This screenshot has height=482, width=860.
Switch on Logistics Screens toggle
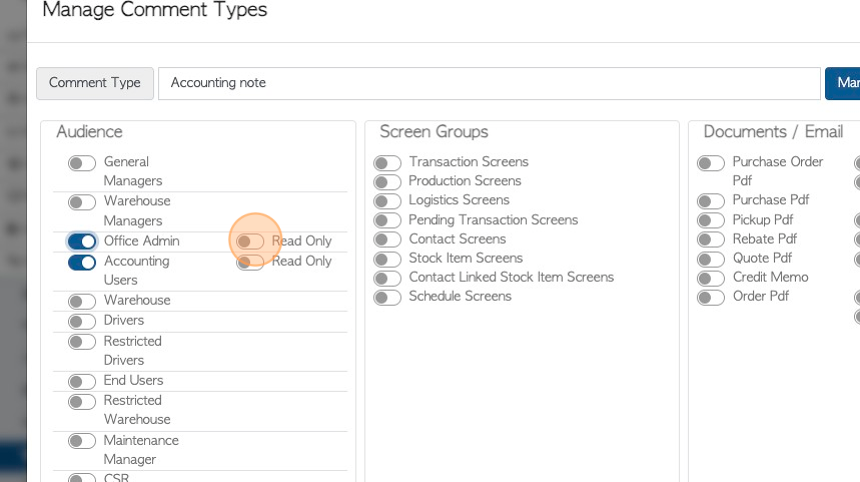pos(387,201)
